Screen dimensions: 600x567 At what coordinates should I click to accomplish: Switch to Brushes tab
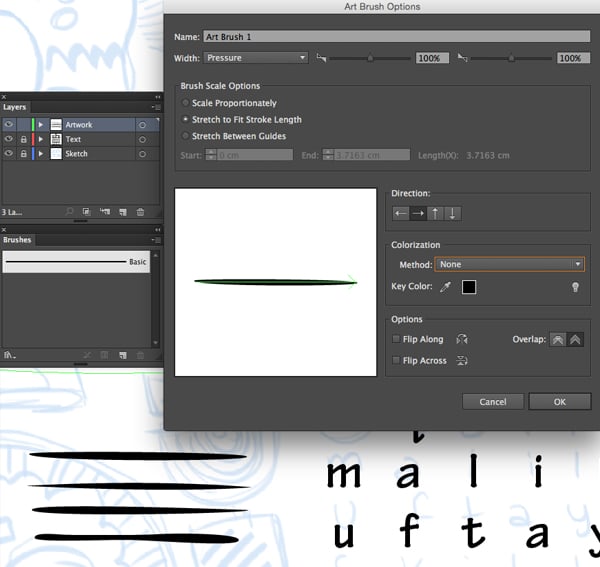pos(17,240)
